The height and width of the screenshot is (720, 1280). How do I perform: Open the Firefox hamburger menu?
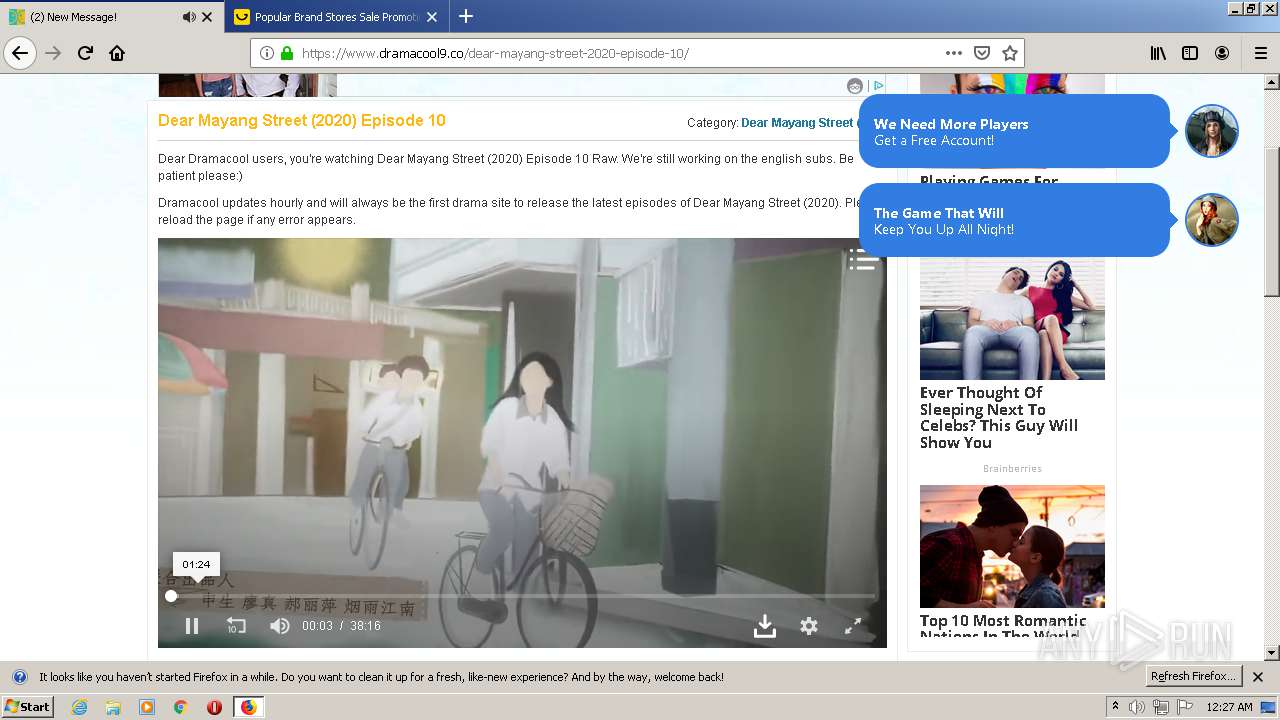pyautogui.click(x=1260, y=53)
